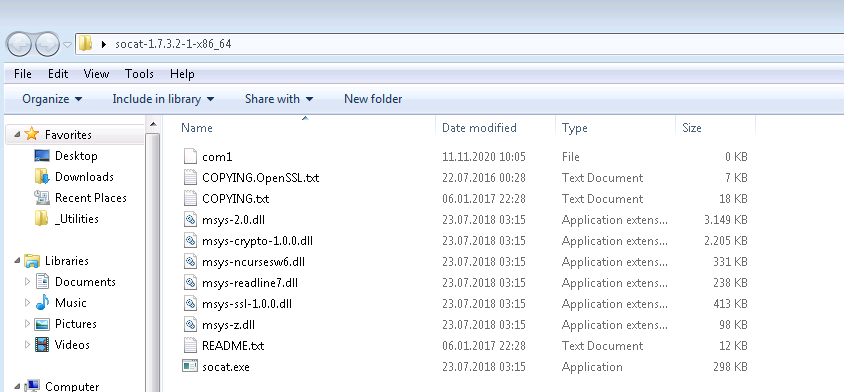Click the 3.149 KB size value
The width and height of the screenshot is (844, 392).
pyautogui.click(x=725, y=220)
